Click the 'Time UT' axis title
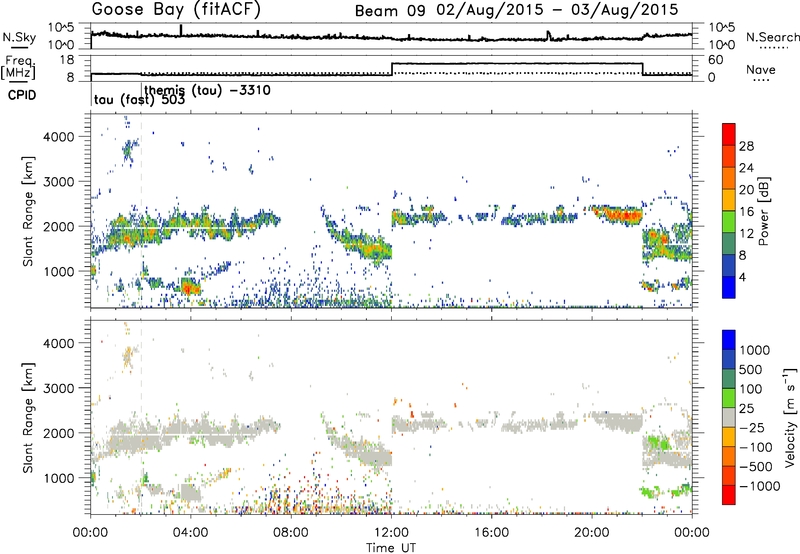This screenshot has width=800, height=554. tap(391, 548)
